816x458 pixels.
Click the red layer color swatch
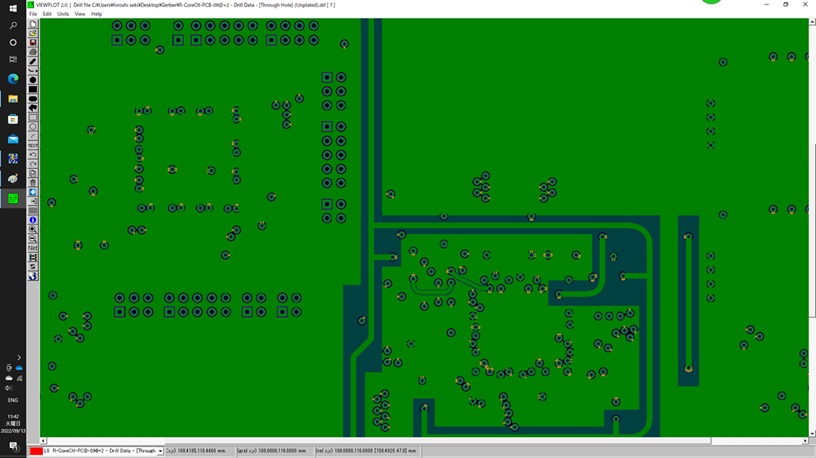pos(36,451)
